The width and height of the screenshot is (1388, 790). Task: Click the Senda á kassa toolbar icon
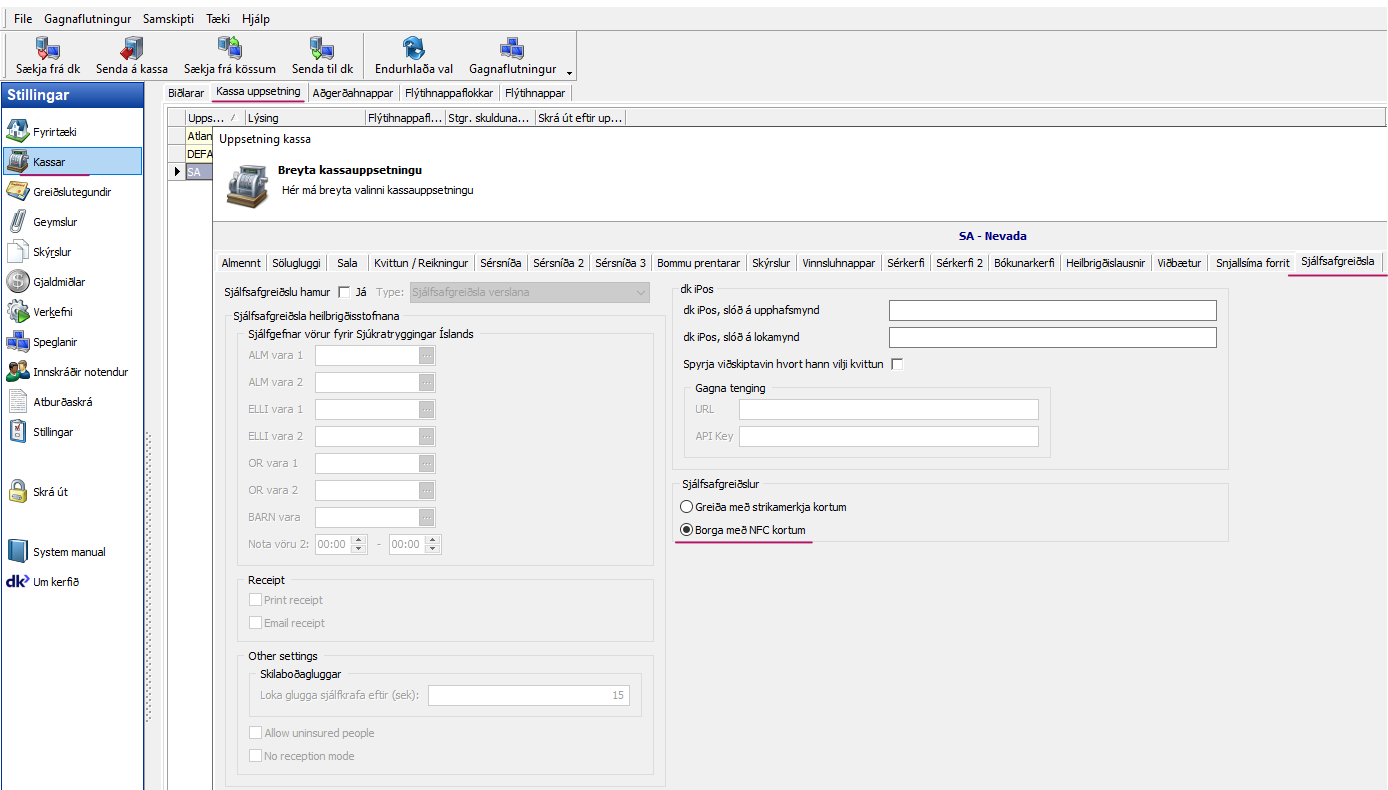point(131,49)
